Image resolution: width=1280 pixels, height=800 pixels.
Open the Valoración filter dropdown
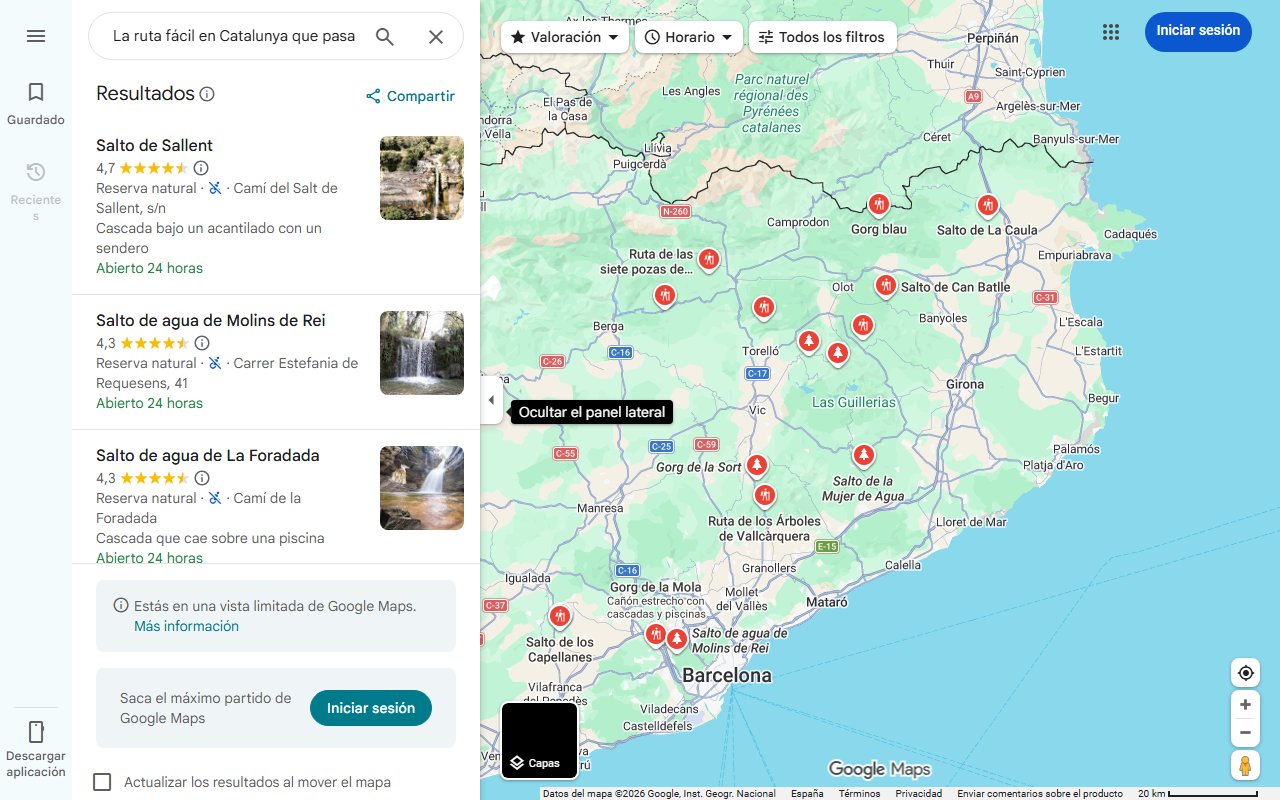pos(563,36)
